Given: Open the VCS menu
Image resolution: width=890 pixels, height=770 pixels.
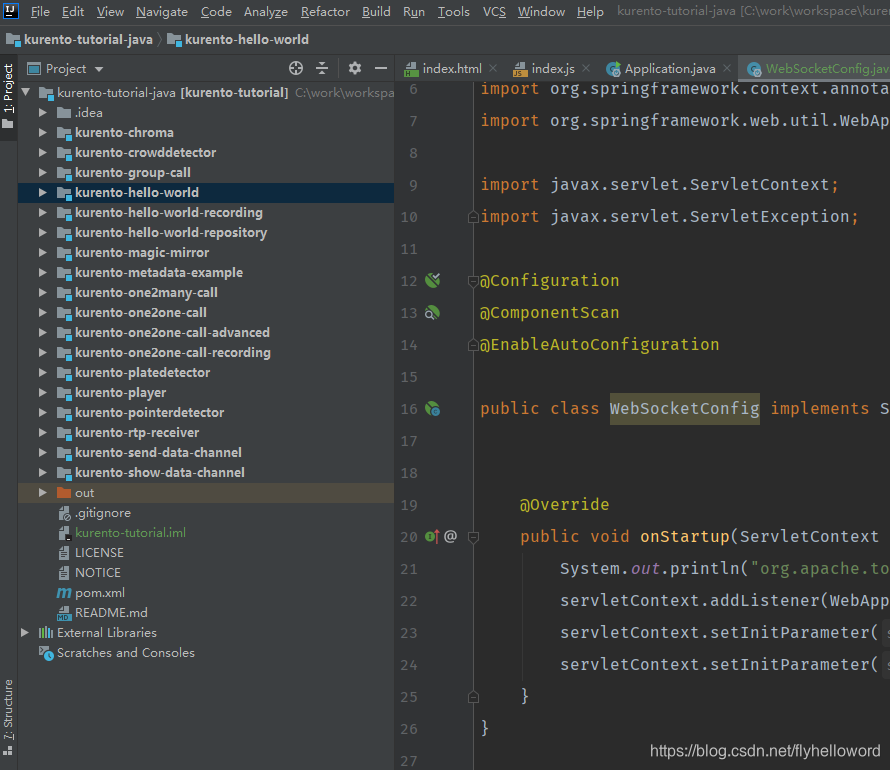Looking at the screenshot, I should (x=494, y=11).
